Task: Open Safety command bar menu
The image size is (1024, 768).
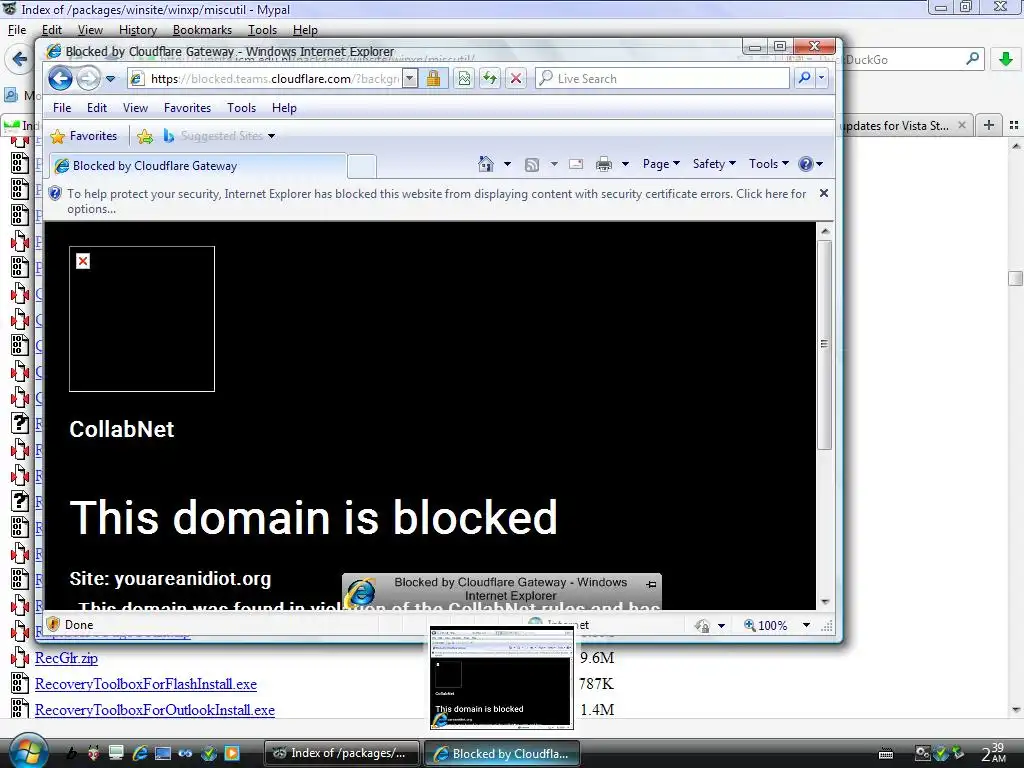Action: click(x=714, y=164)
